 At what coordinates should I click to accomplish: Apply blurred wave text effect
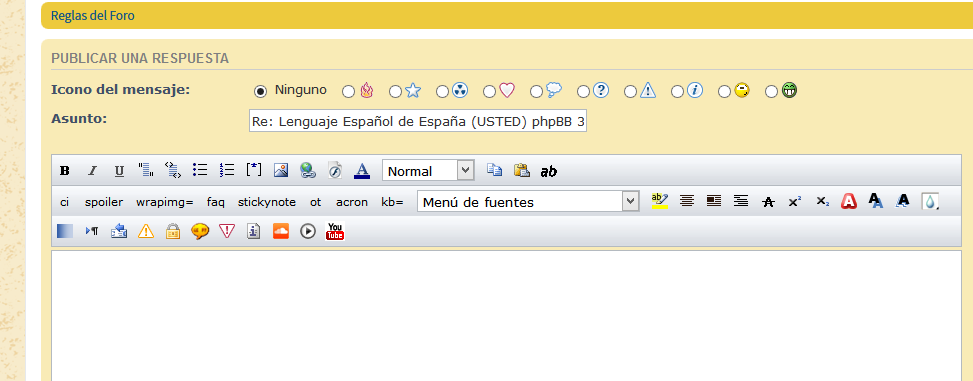point(903,200)
